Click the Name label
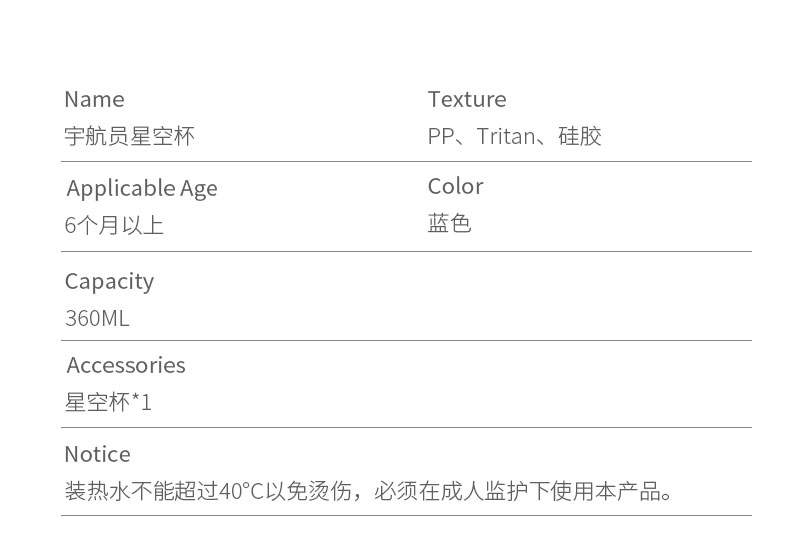The width and height of the screenshot is (790, 552). coord(94,99)
